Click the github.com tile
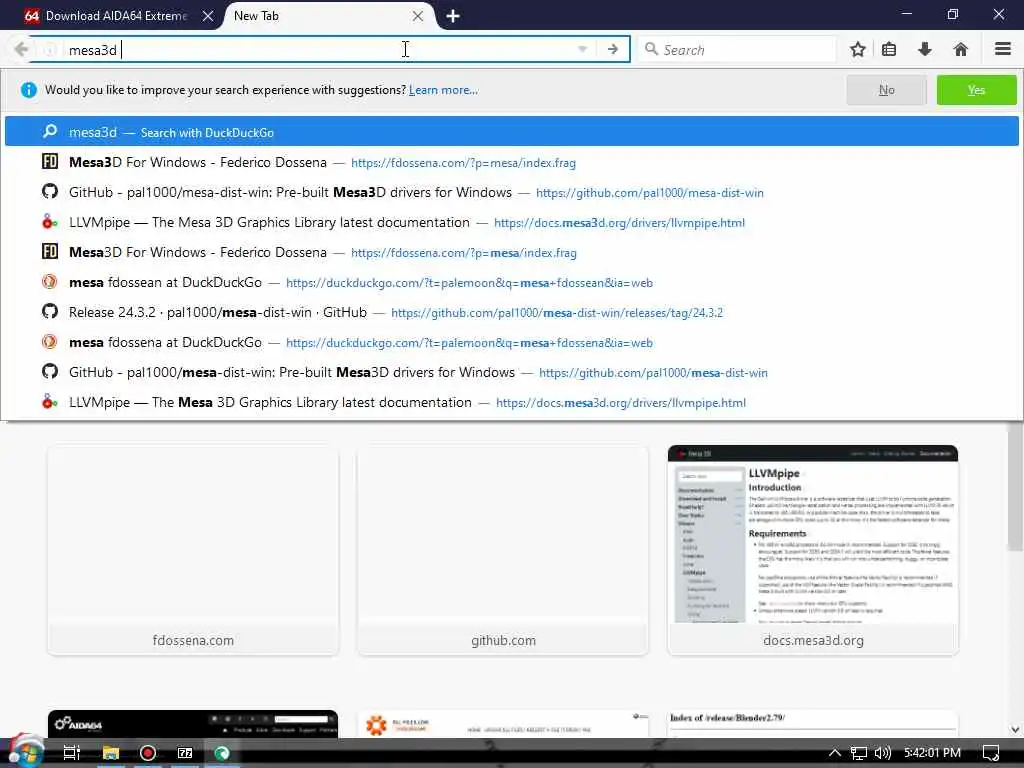Image resolution: width=1024 pixels, height=768 pixels. 503,550
